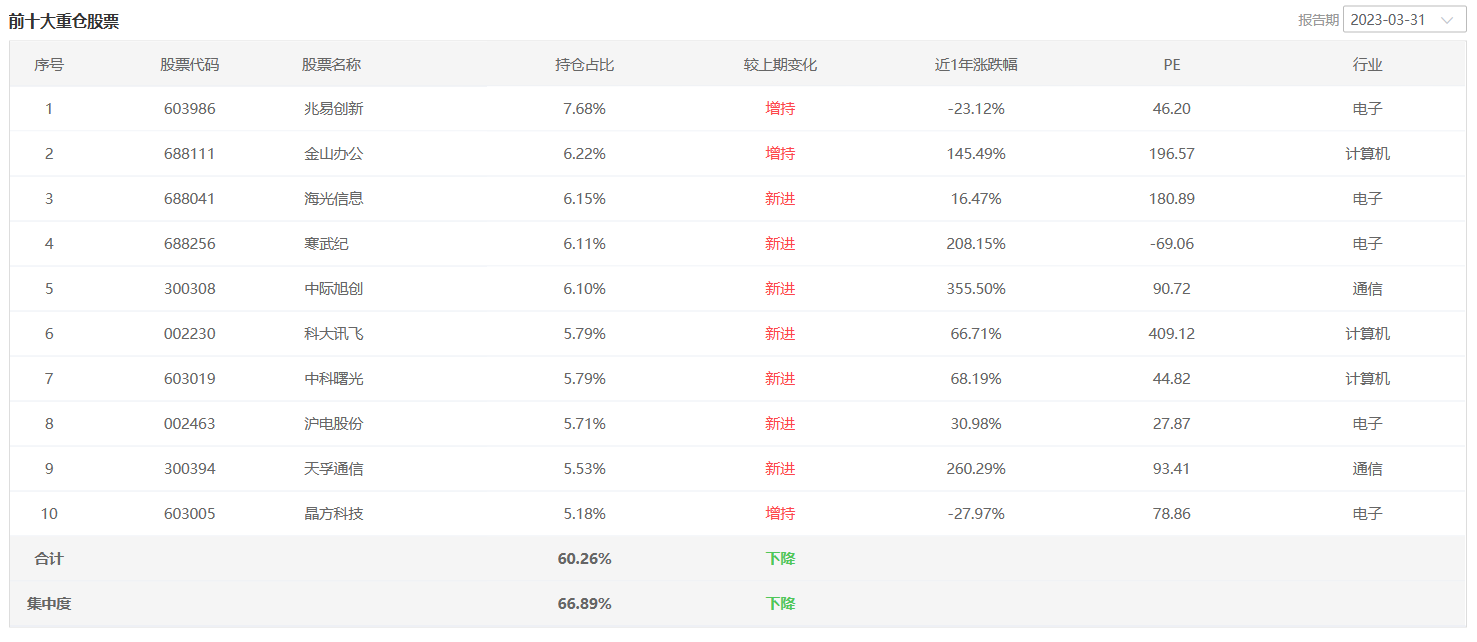Image resolution: width=1477 pixels, height=642 pixels.
Task: Open stock name 兆易创新
Action: [x=333, y=109]
